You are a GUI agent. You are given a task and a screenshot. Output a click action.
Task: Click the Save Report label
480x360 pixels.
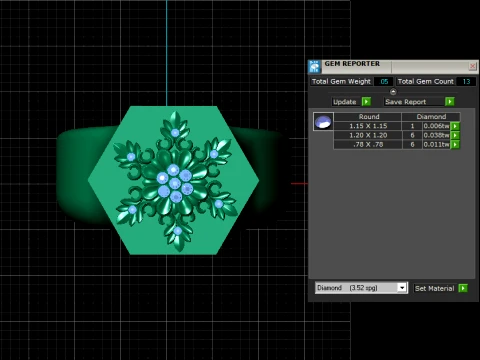(406, 102)
